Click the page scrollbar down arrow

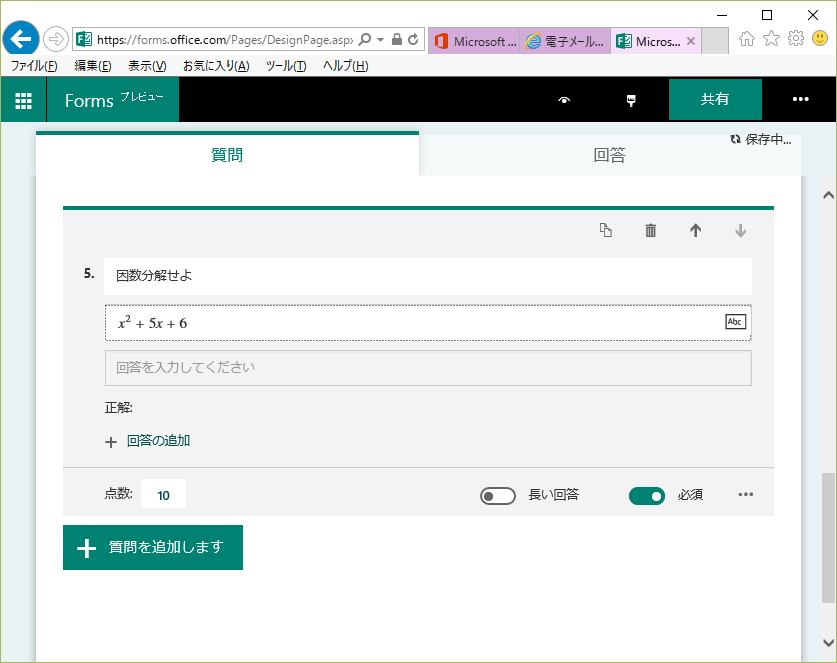pos(828,642)
